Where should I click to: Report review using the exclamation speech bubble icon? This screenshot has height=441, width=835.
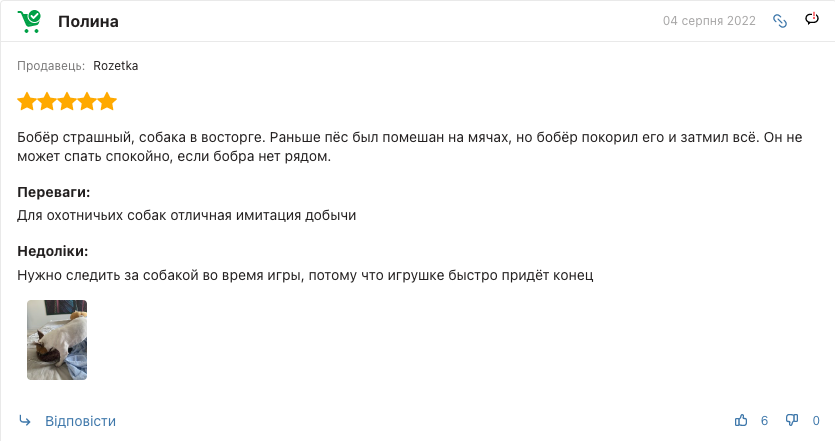coord(812,19)
